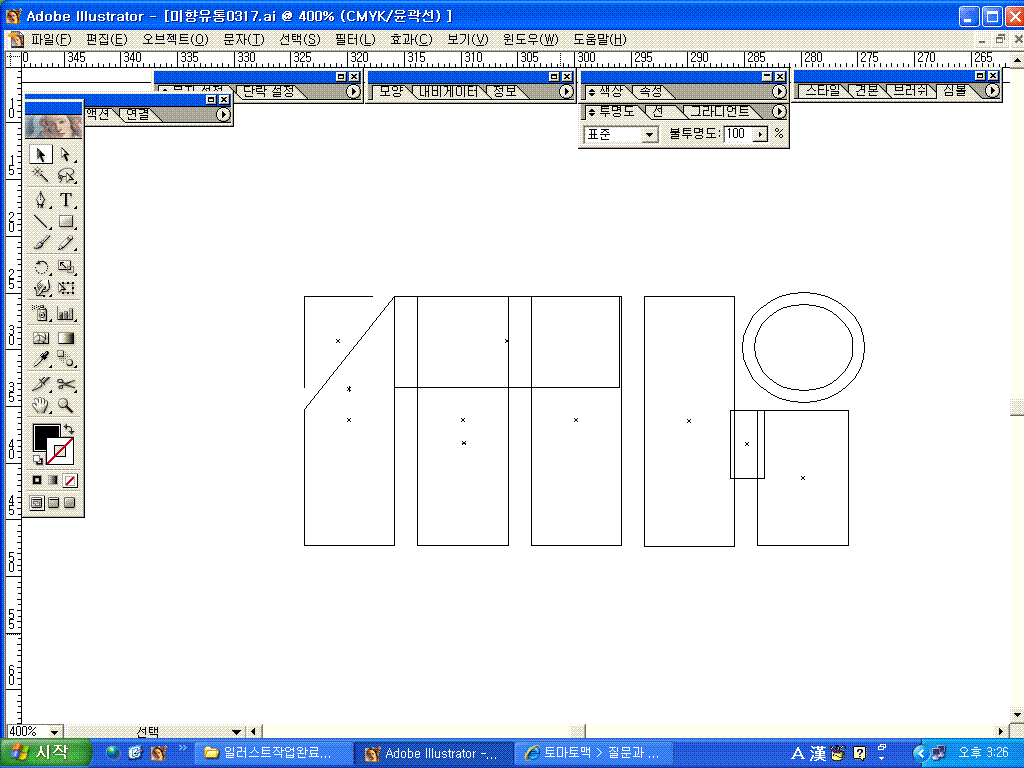Pick the Magic Wand tool
This screenshot has width=1024, height=768.
pyautogui.click(x=42, y=176)
